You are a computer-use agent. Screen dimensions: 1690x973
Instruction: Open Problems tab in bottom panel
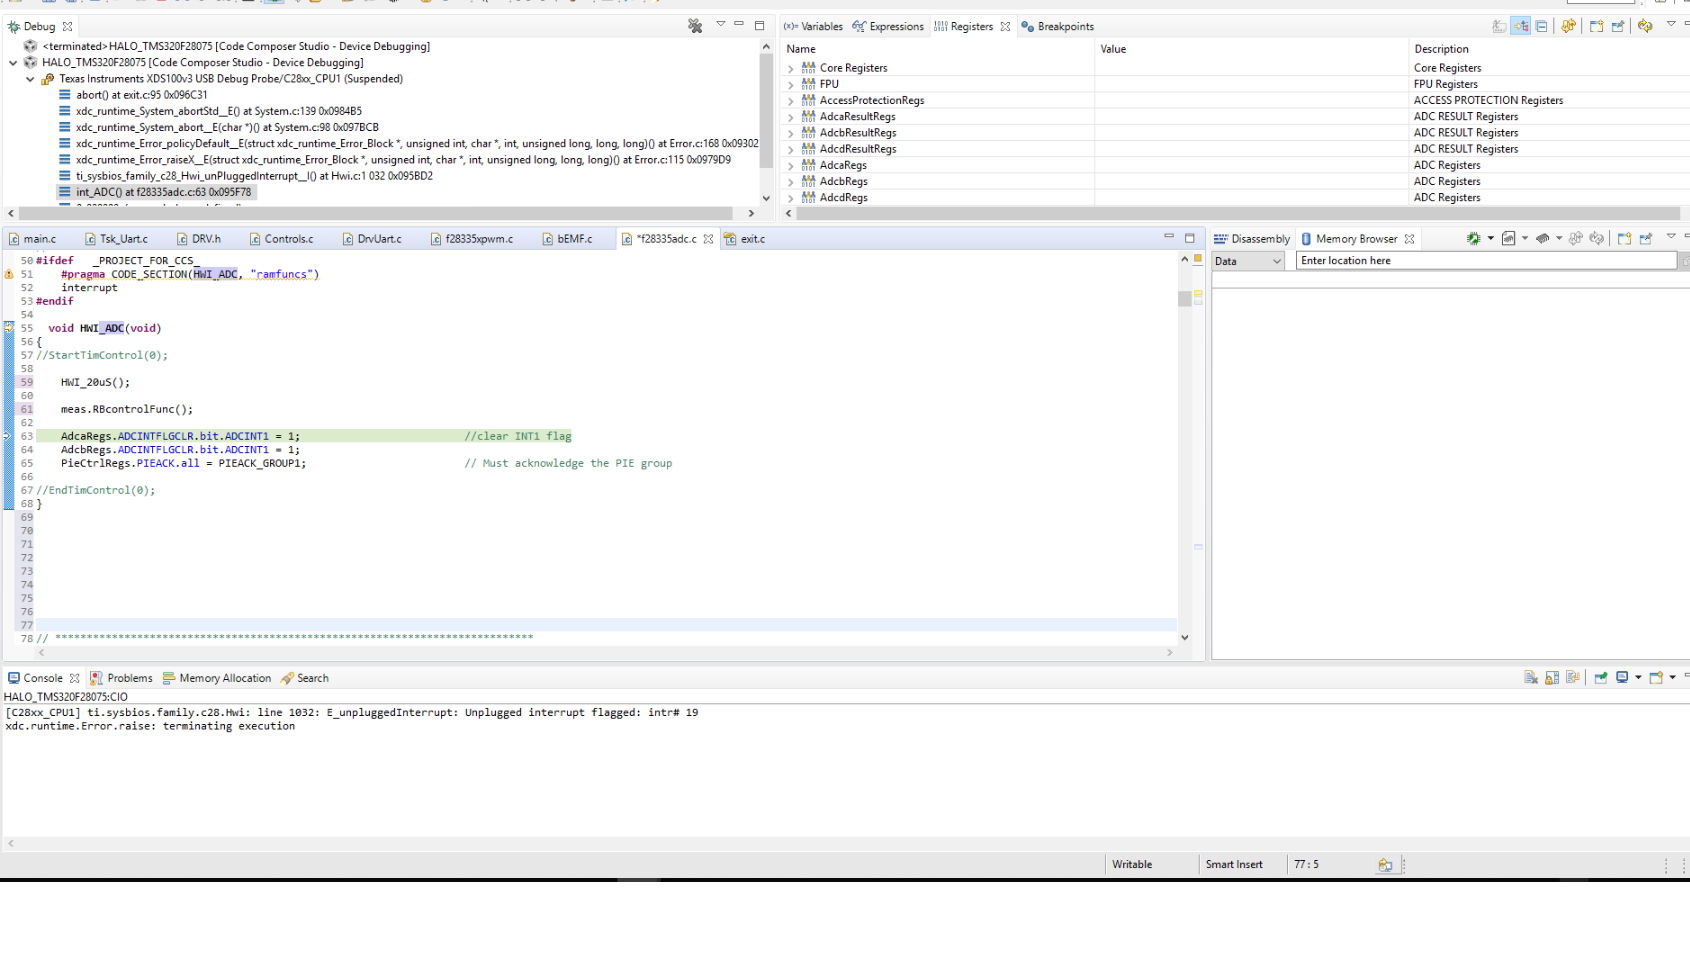(x=121, y=678)
